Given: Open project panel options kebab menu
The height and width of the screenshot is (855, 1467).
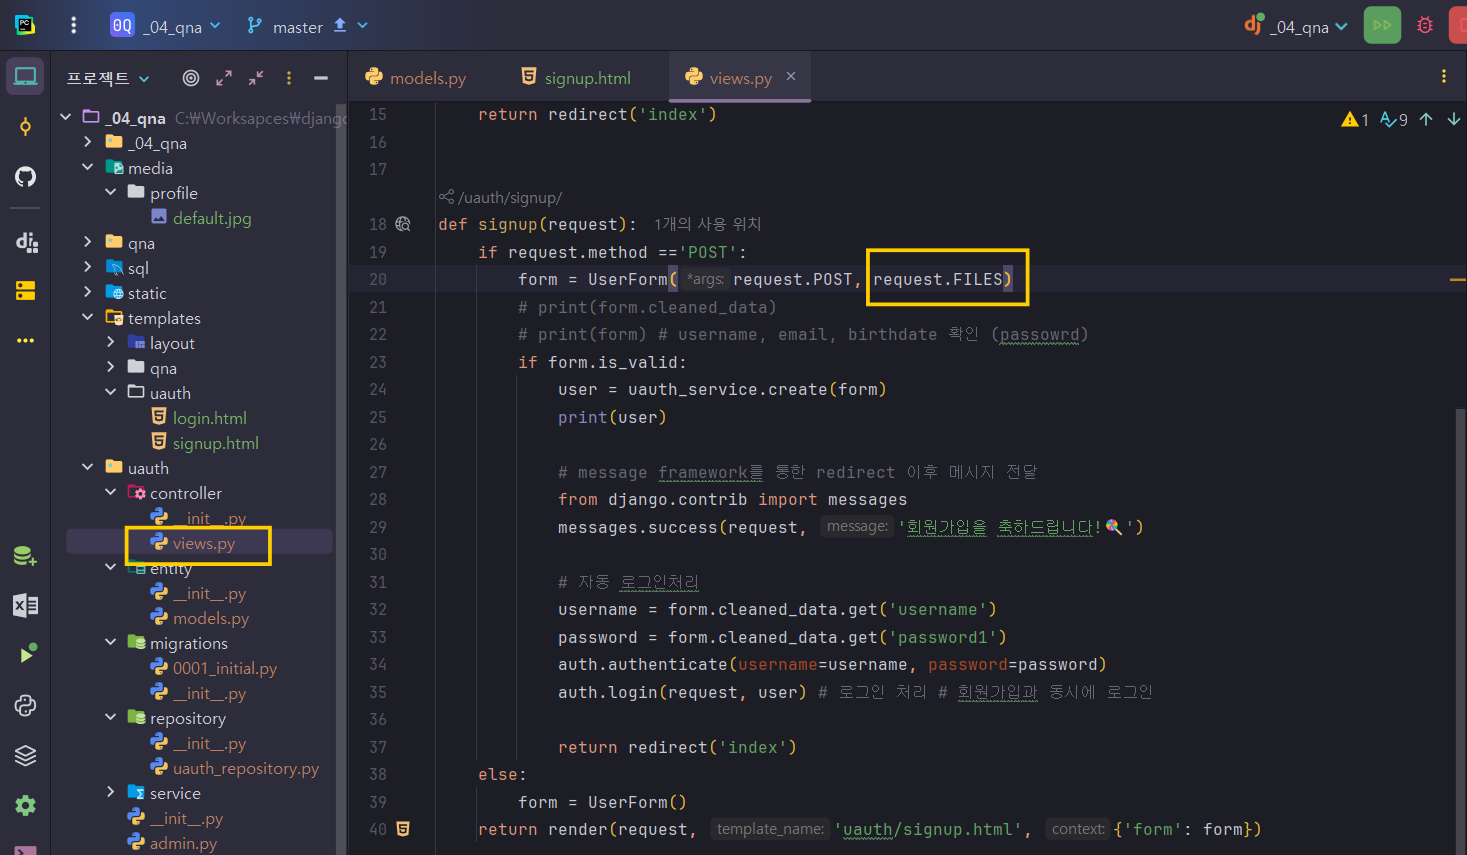Looking at the screenshot, I should (289, 78).
